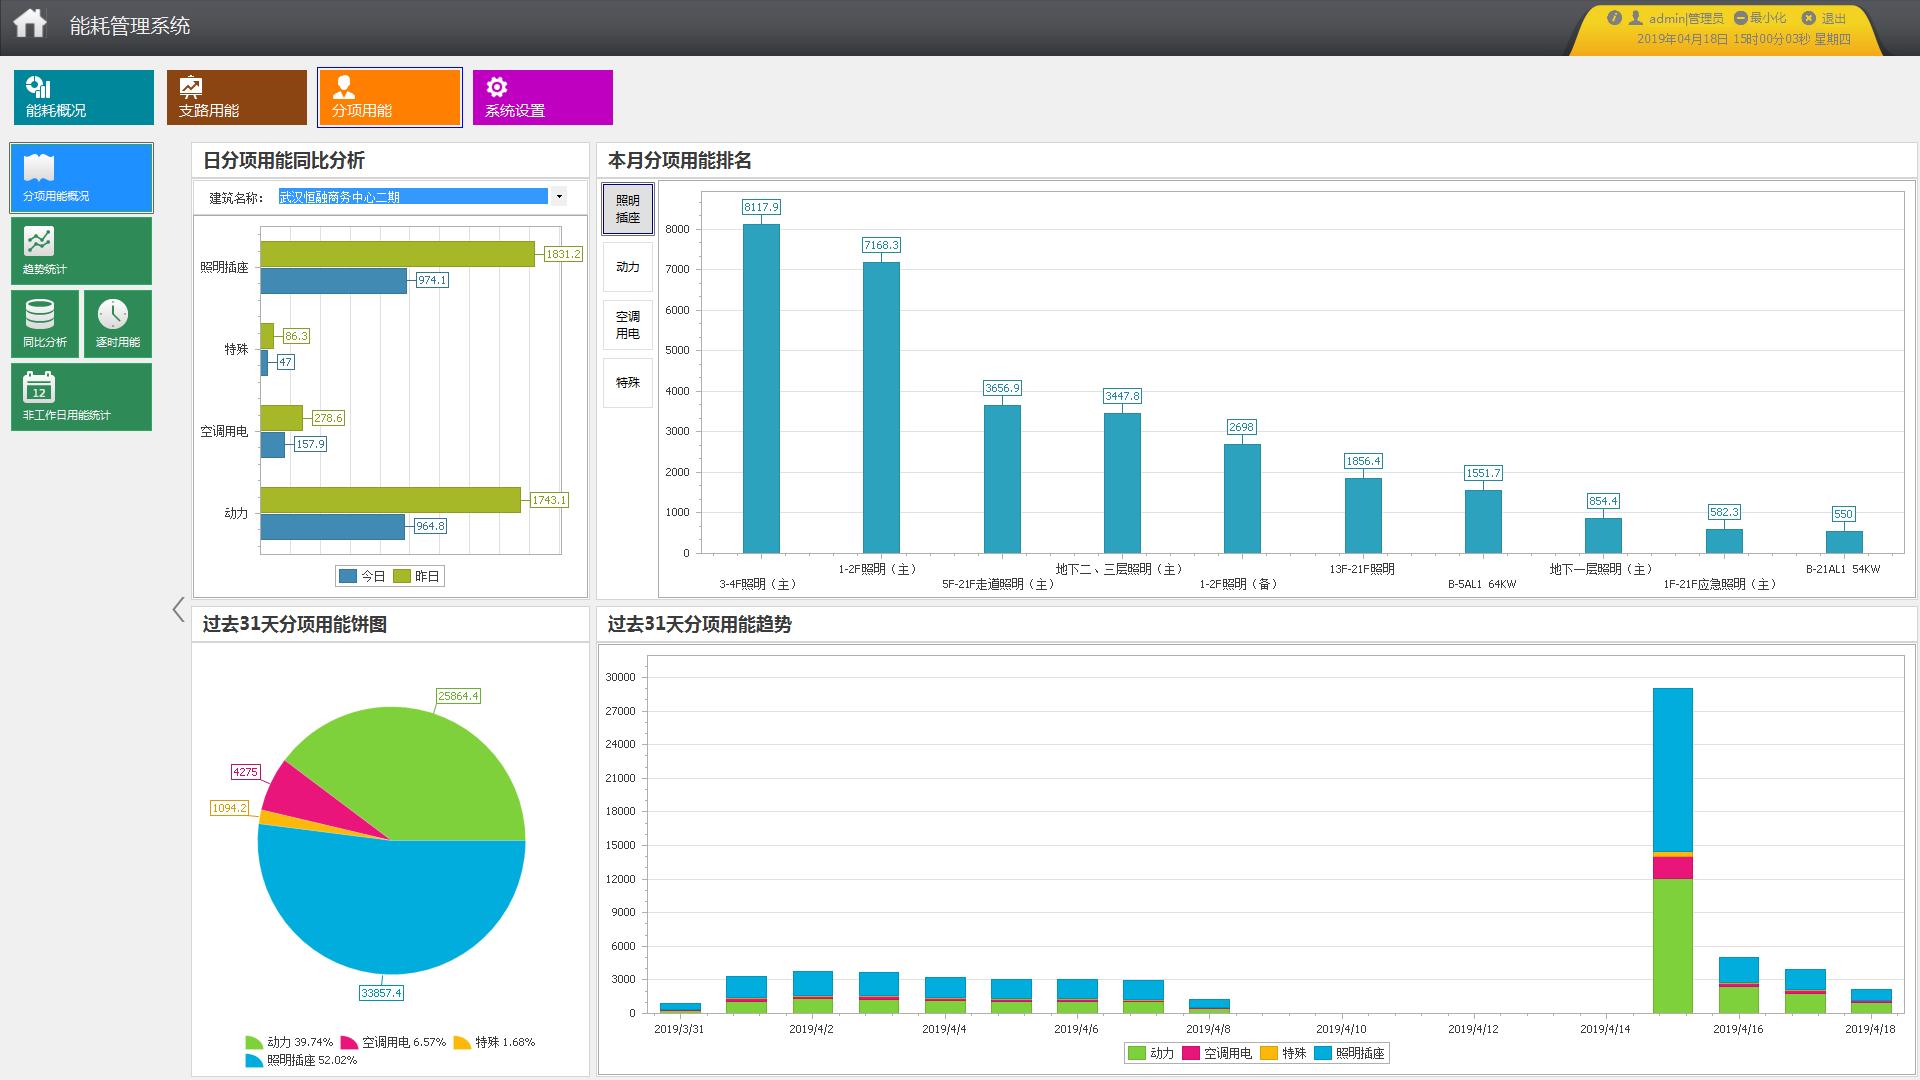
Task: Open the 系统设置 settings gear tile
Action: point(542,97)
